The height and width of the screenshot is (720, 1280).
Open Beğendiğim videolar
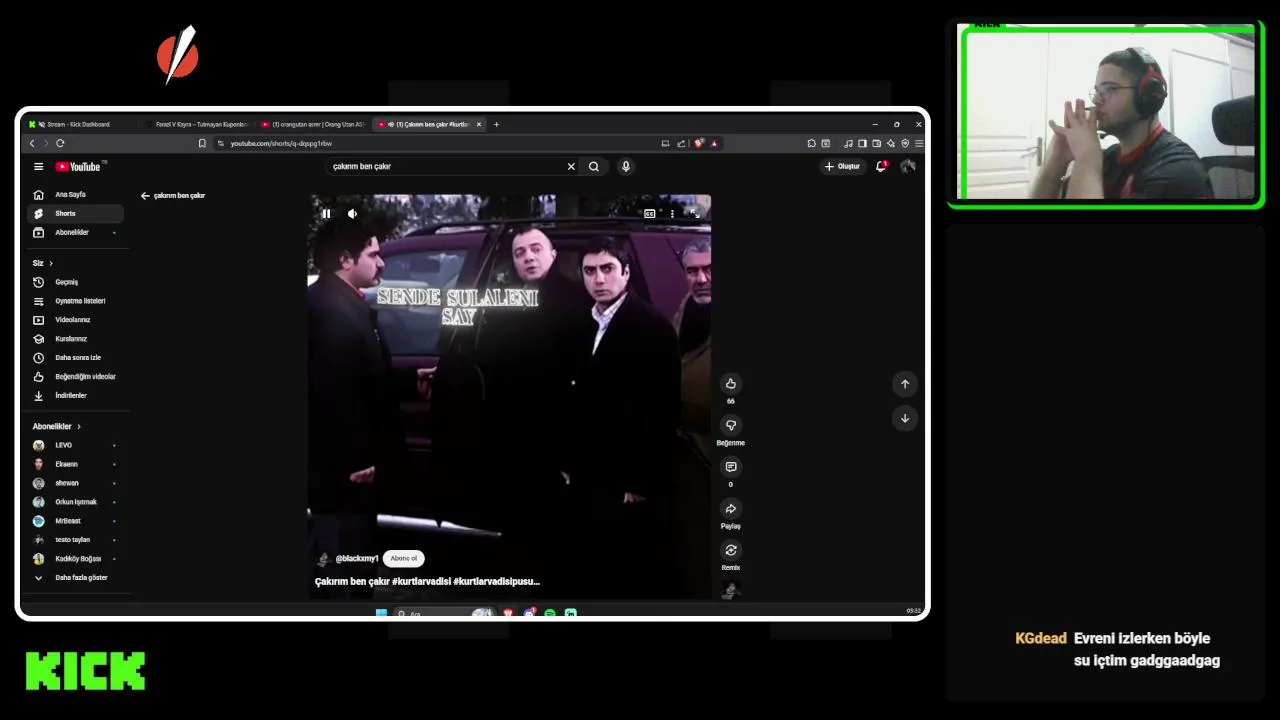pos(76,377)
